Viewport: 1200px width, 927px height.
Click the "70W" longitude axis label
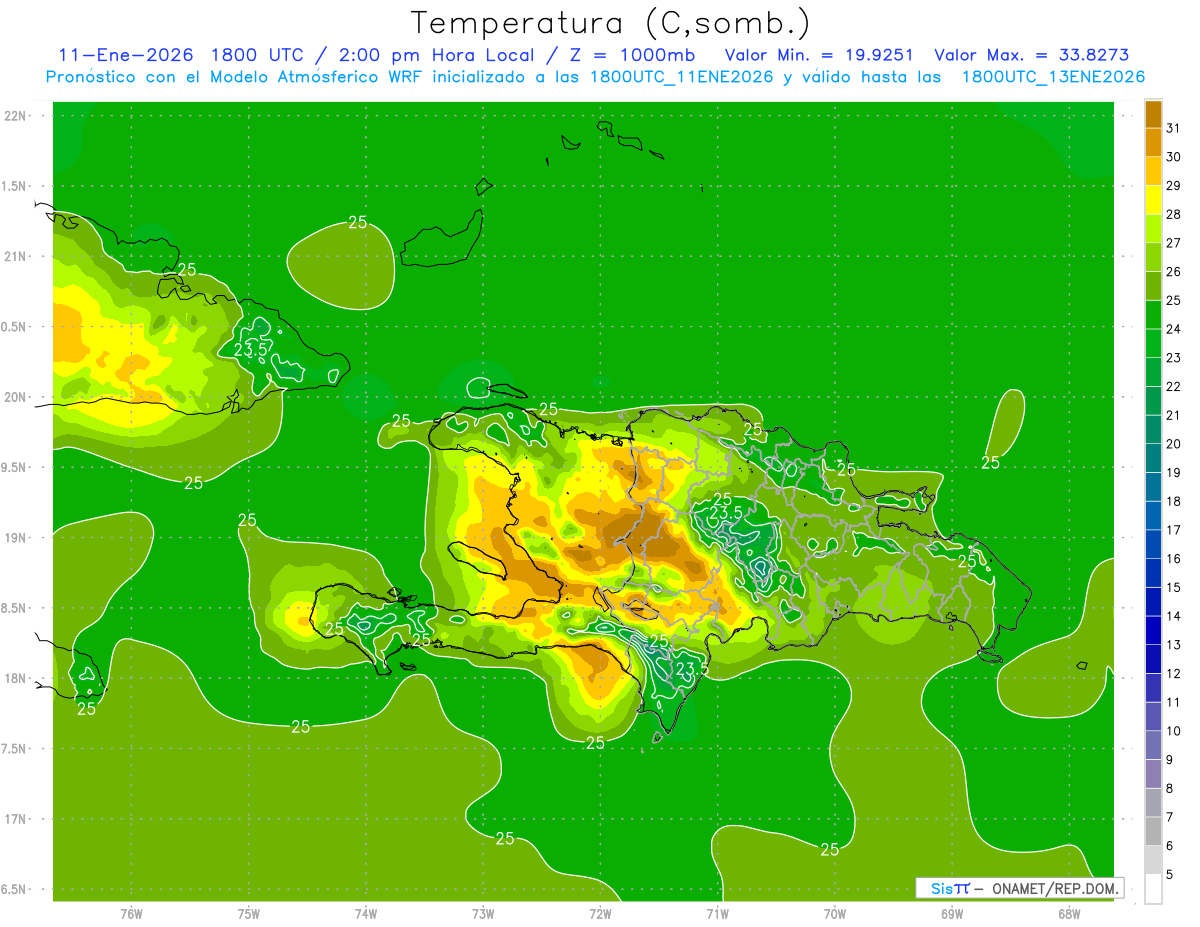[x=834, y=913]
